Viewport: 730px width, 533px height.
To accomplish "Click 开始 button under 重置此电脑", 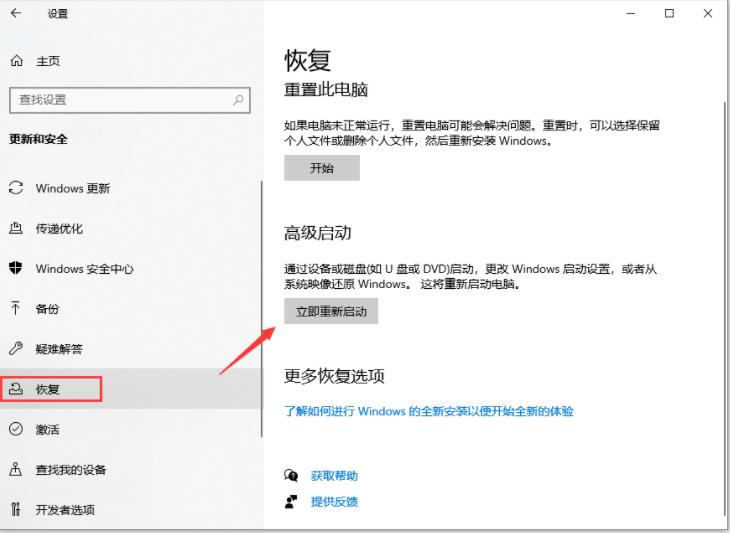I will [x=322, y=168].
